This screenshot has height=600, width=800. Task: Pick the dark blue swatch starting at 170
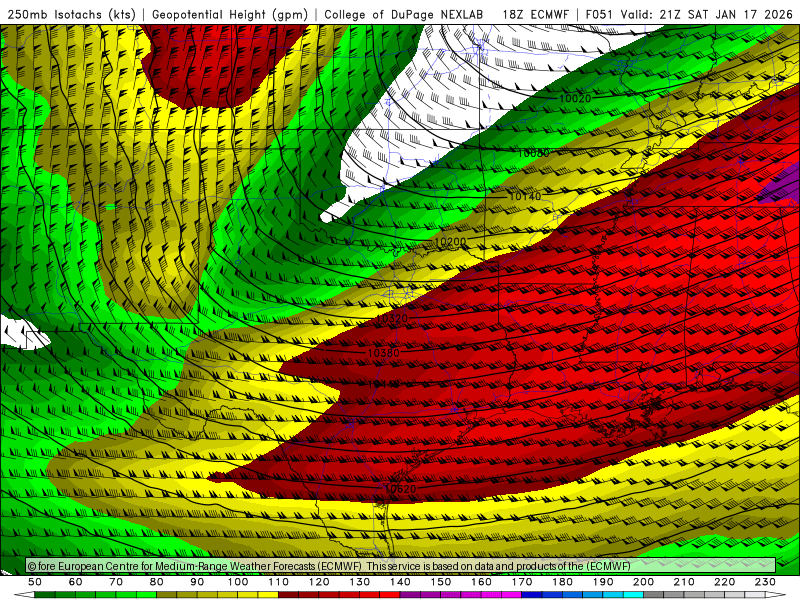(532, 595)
